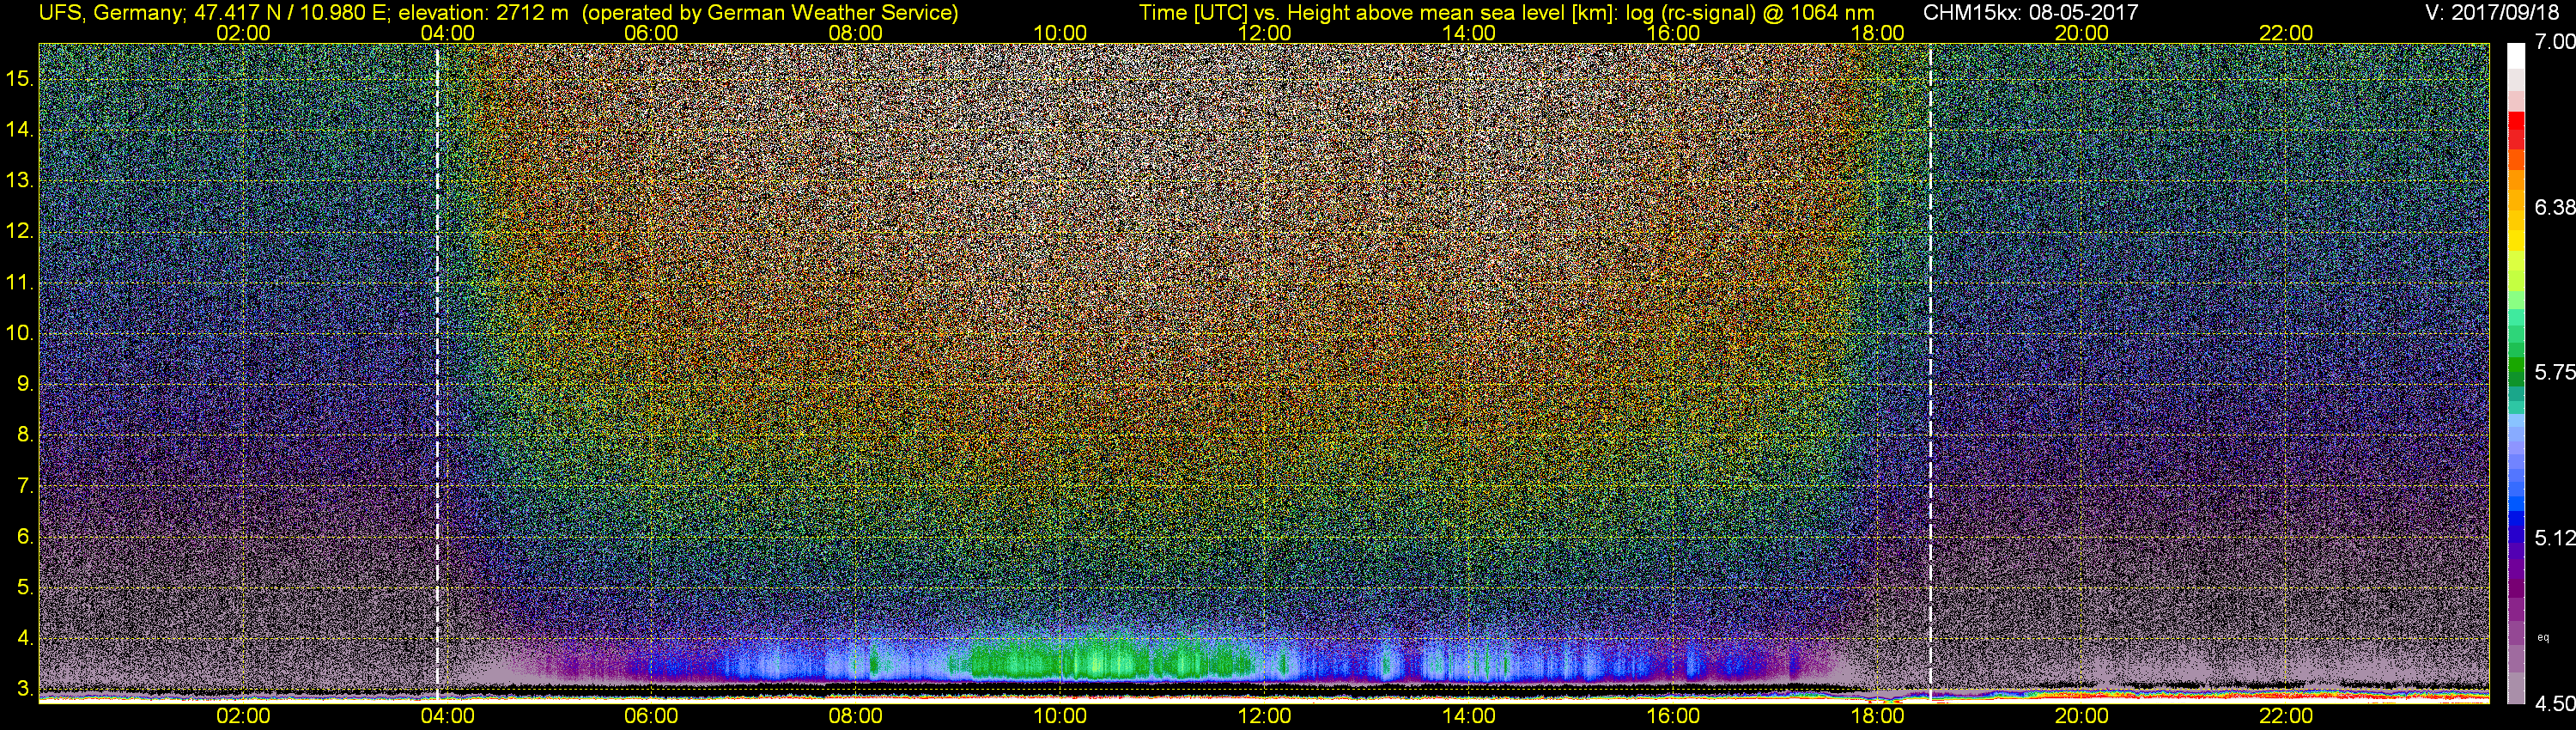Image resolution: width=2576 pixels, height=730 pixels.
Task: Click the '12:00' label on the top time axis
Action: click(1264, 33)
